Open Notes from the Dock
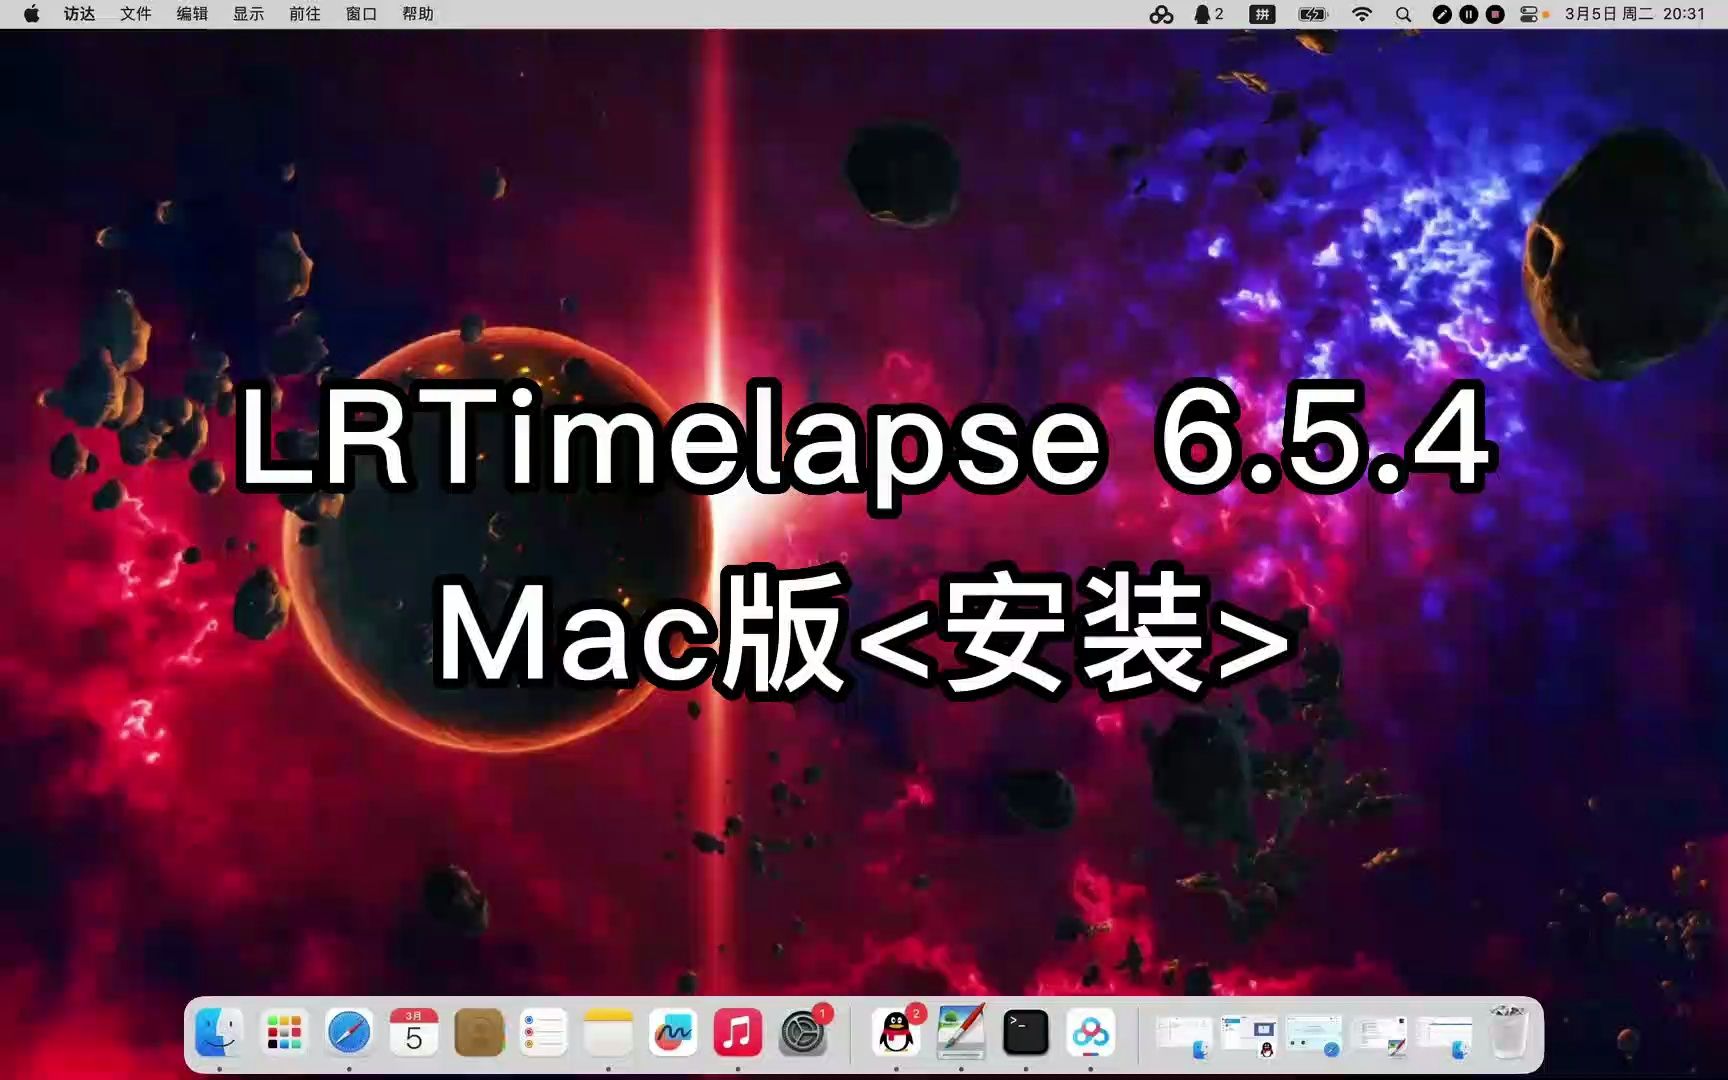This screenshot has width=1728, height=1080. tap(608, 1032)
